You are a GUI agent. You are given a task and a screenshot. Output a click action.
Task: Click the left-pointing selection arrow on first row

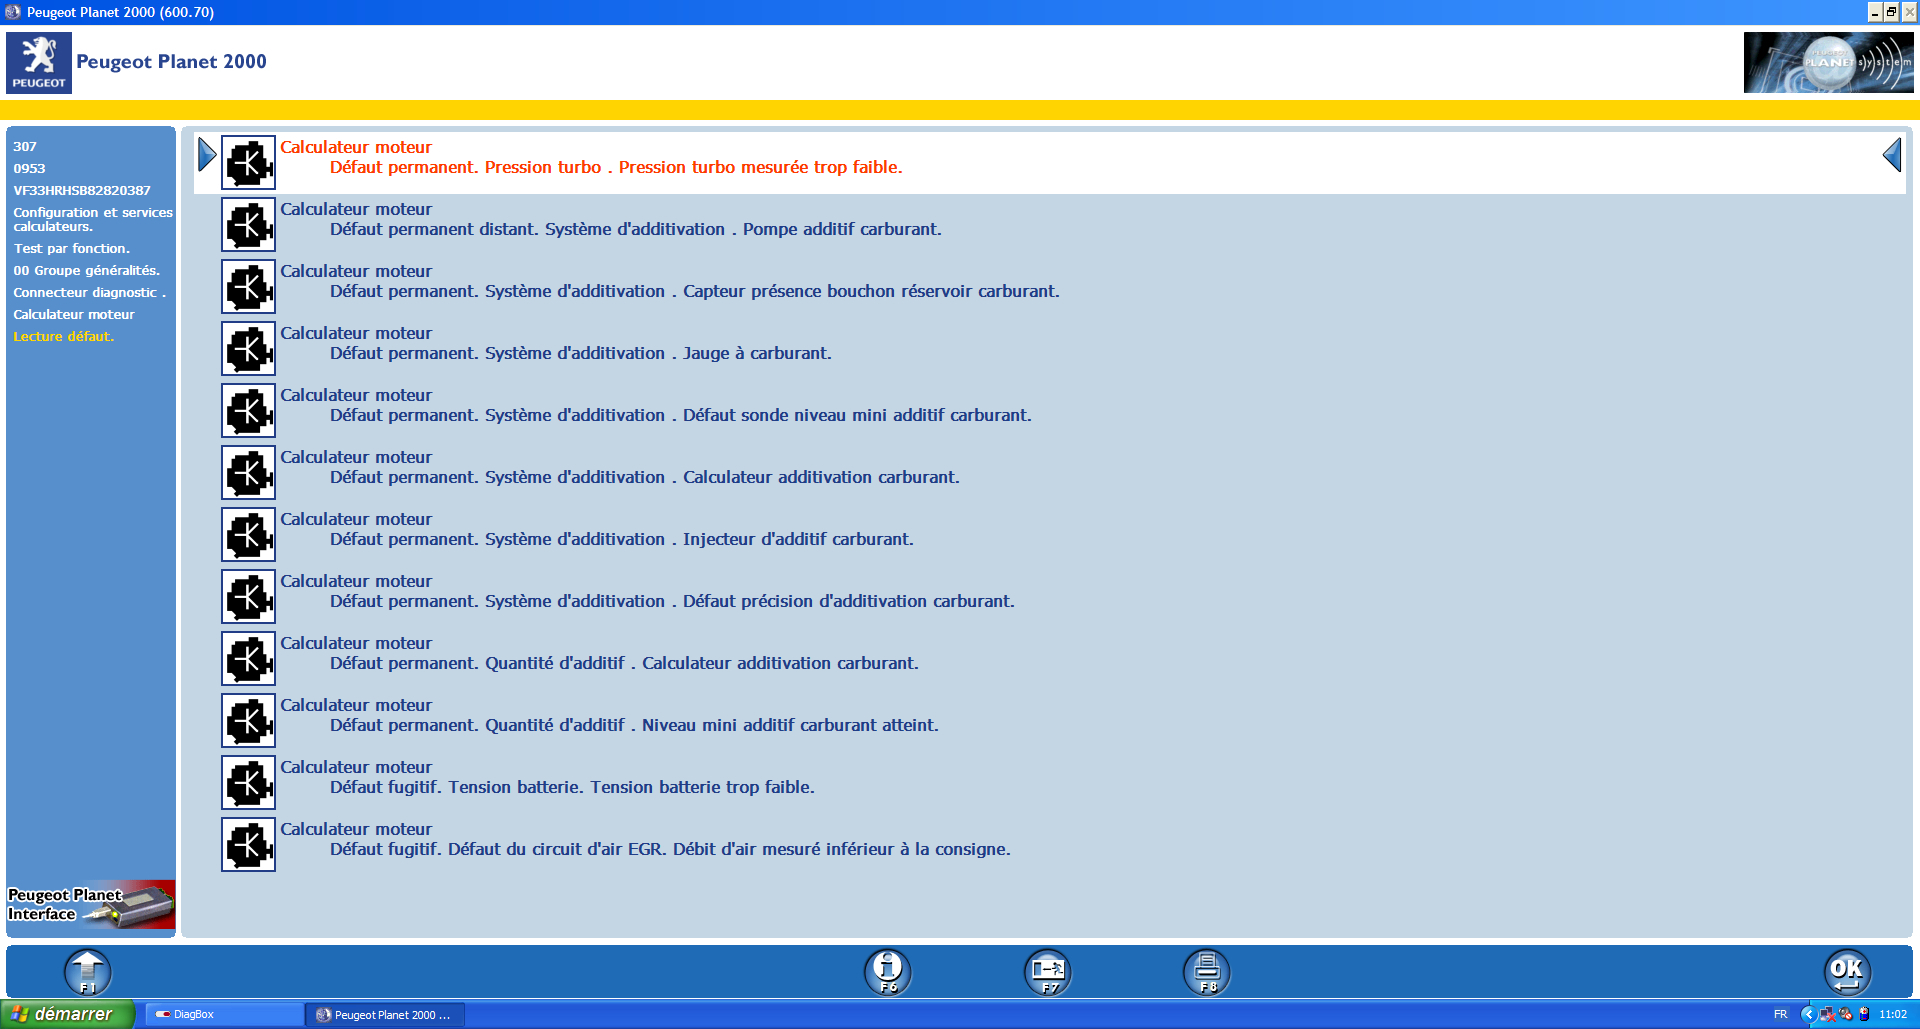coord(1892,155)
